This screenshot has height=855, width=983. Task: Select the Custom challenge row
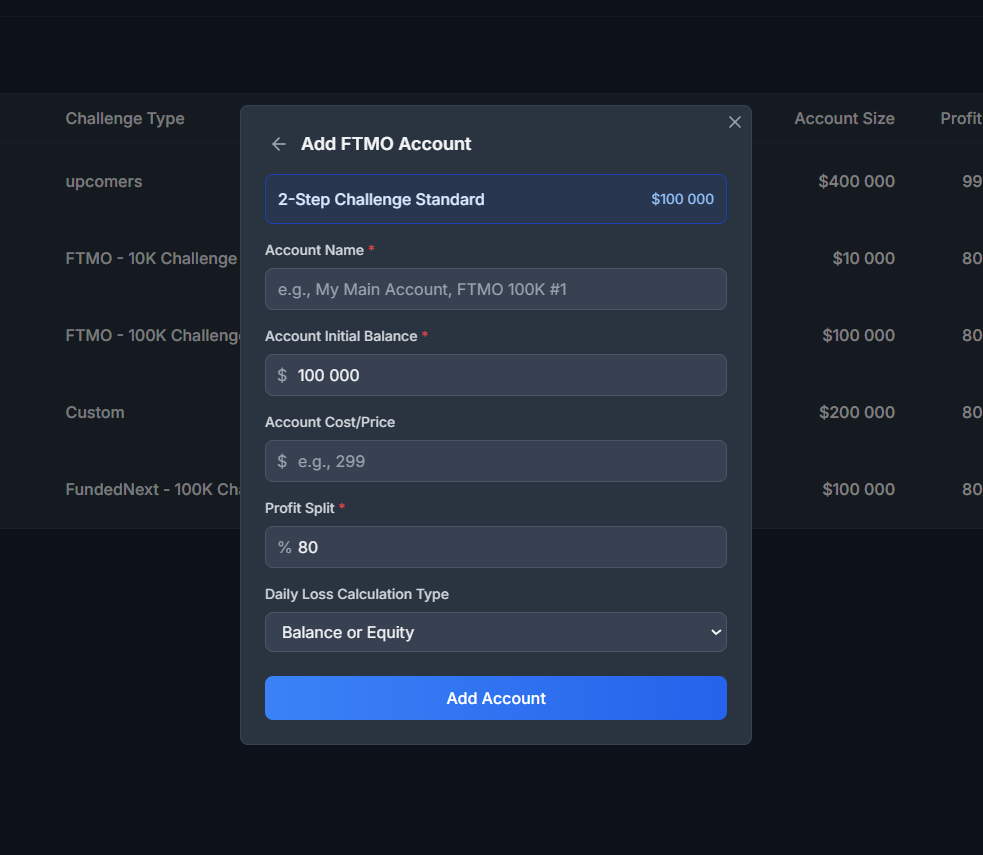click(95, 412)
